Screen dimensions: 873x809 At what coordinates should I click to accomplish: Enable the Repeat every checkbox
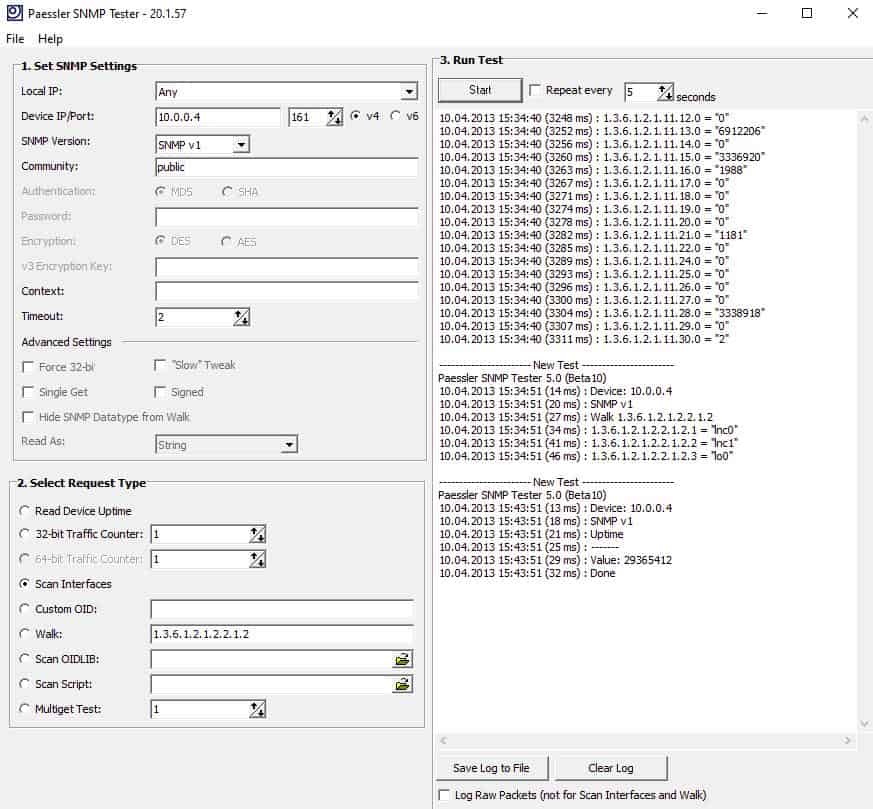point(534,90)
